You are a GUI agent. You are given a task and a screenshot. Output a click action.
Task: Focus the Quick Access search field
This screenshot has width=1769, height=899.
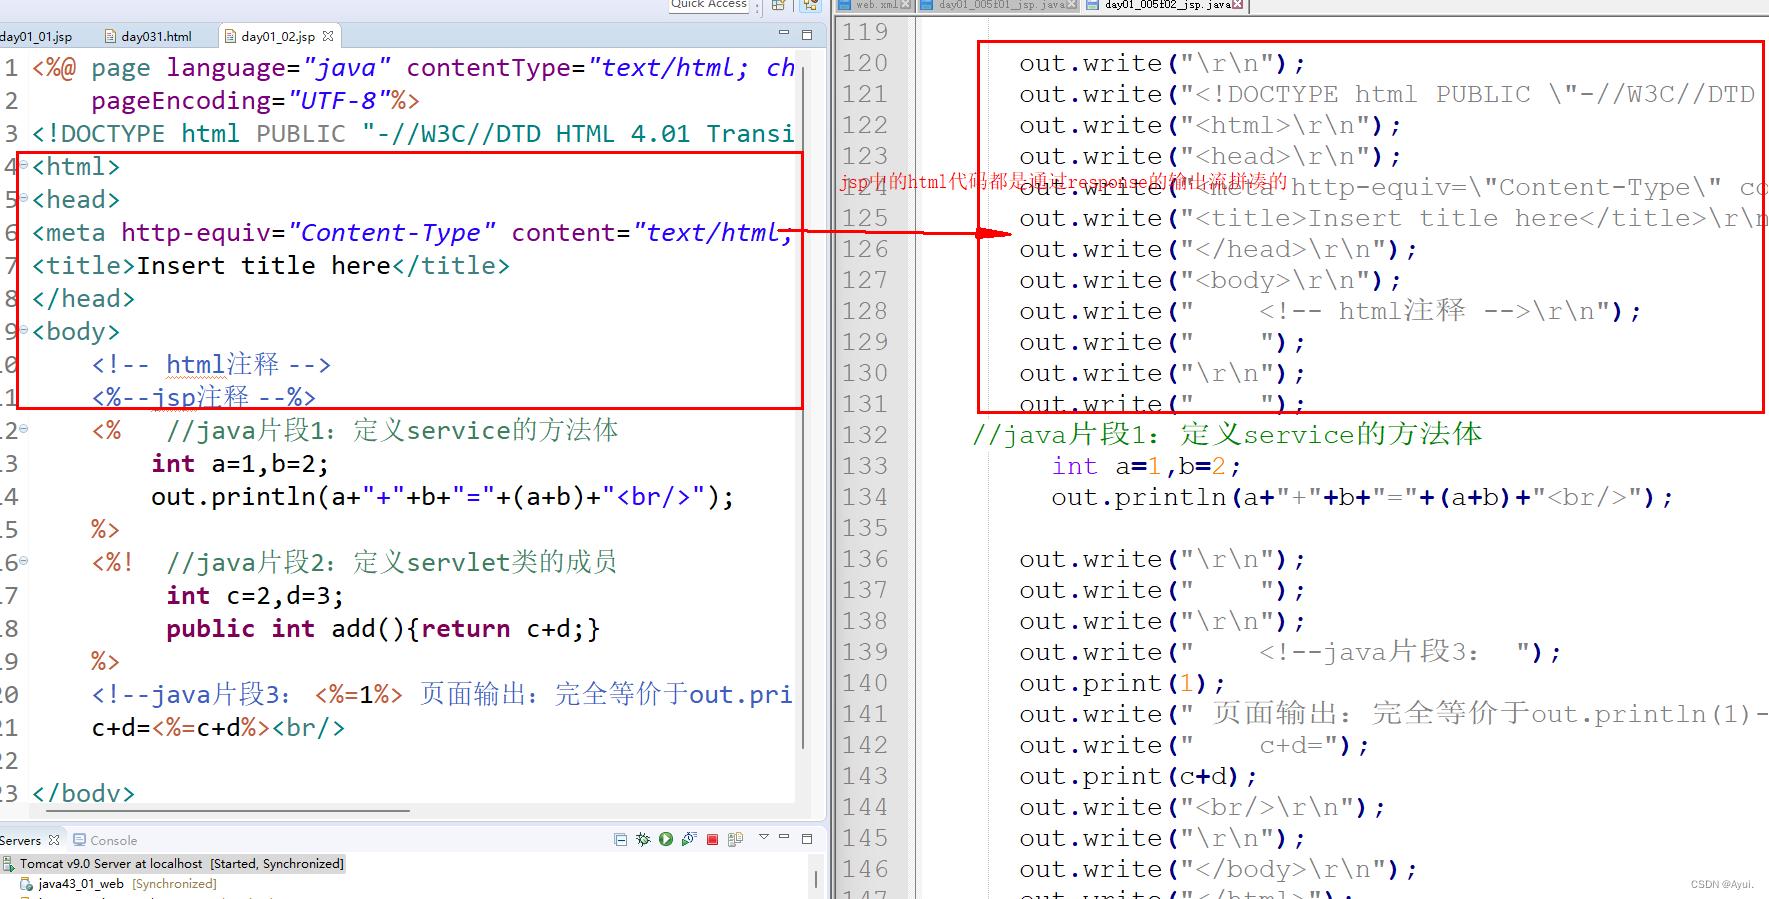point(709,5)
